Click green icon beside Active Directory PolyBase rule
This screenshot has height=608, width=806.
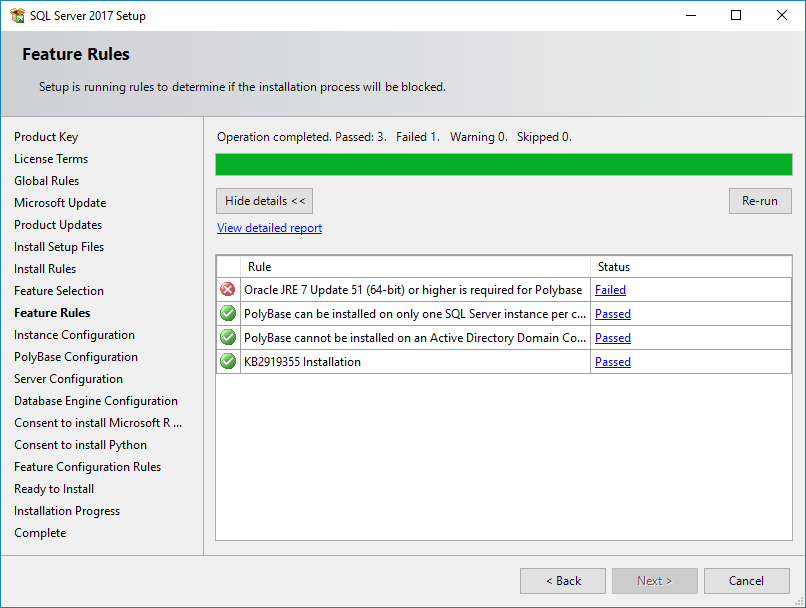227,337
